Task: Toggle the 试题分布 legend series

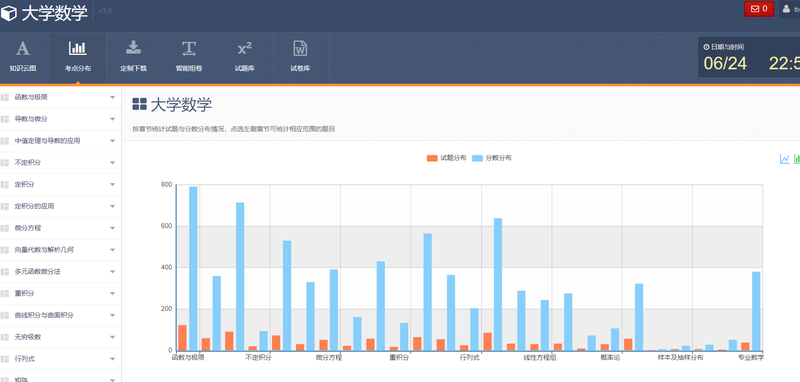Action: (446, 158)
